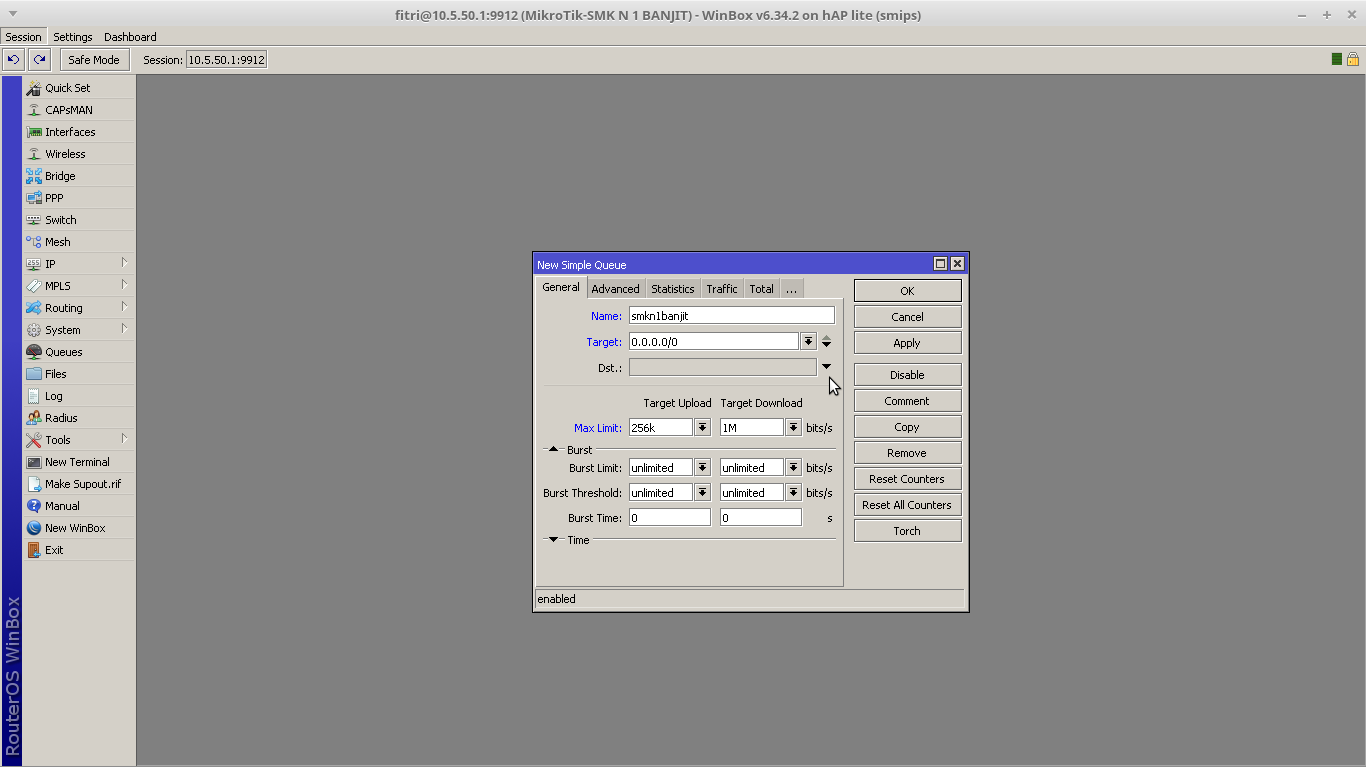Click the Name input field

point(731,315)
